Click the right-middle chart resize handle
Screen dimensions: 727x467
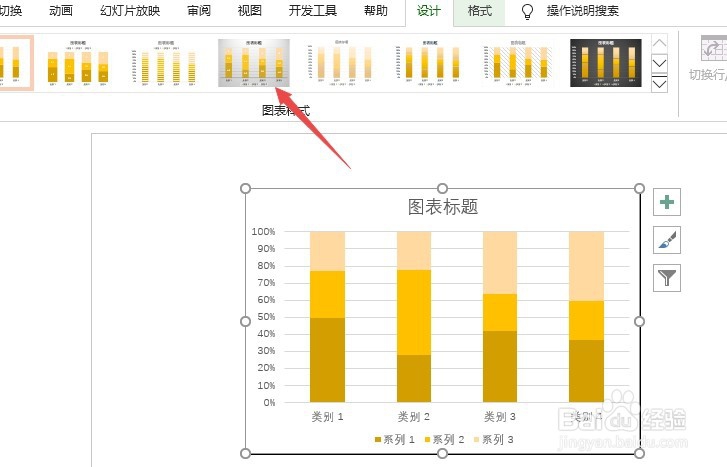639,321
